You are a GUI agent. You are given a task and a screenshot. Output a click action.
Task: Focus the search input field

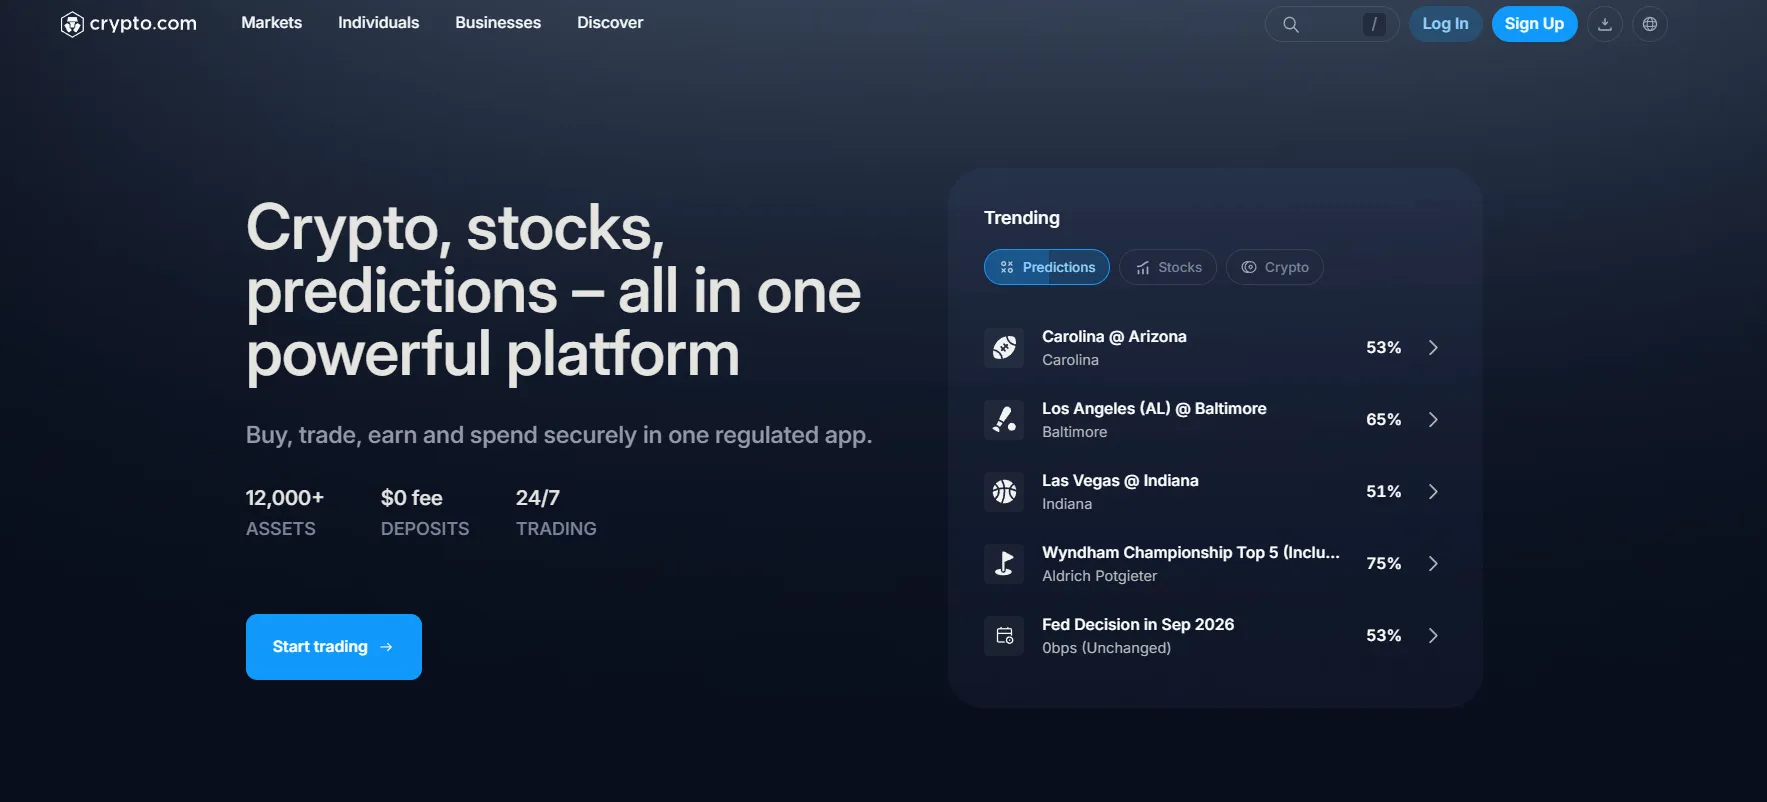(x=1332, y=24)
